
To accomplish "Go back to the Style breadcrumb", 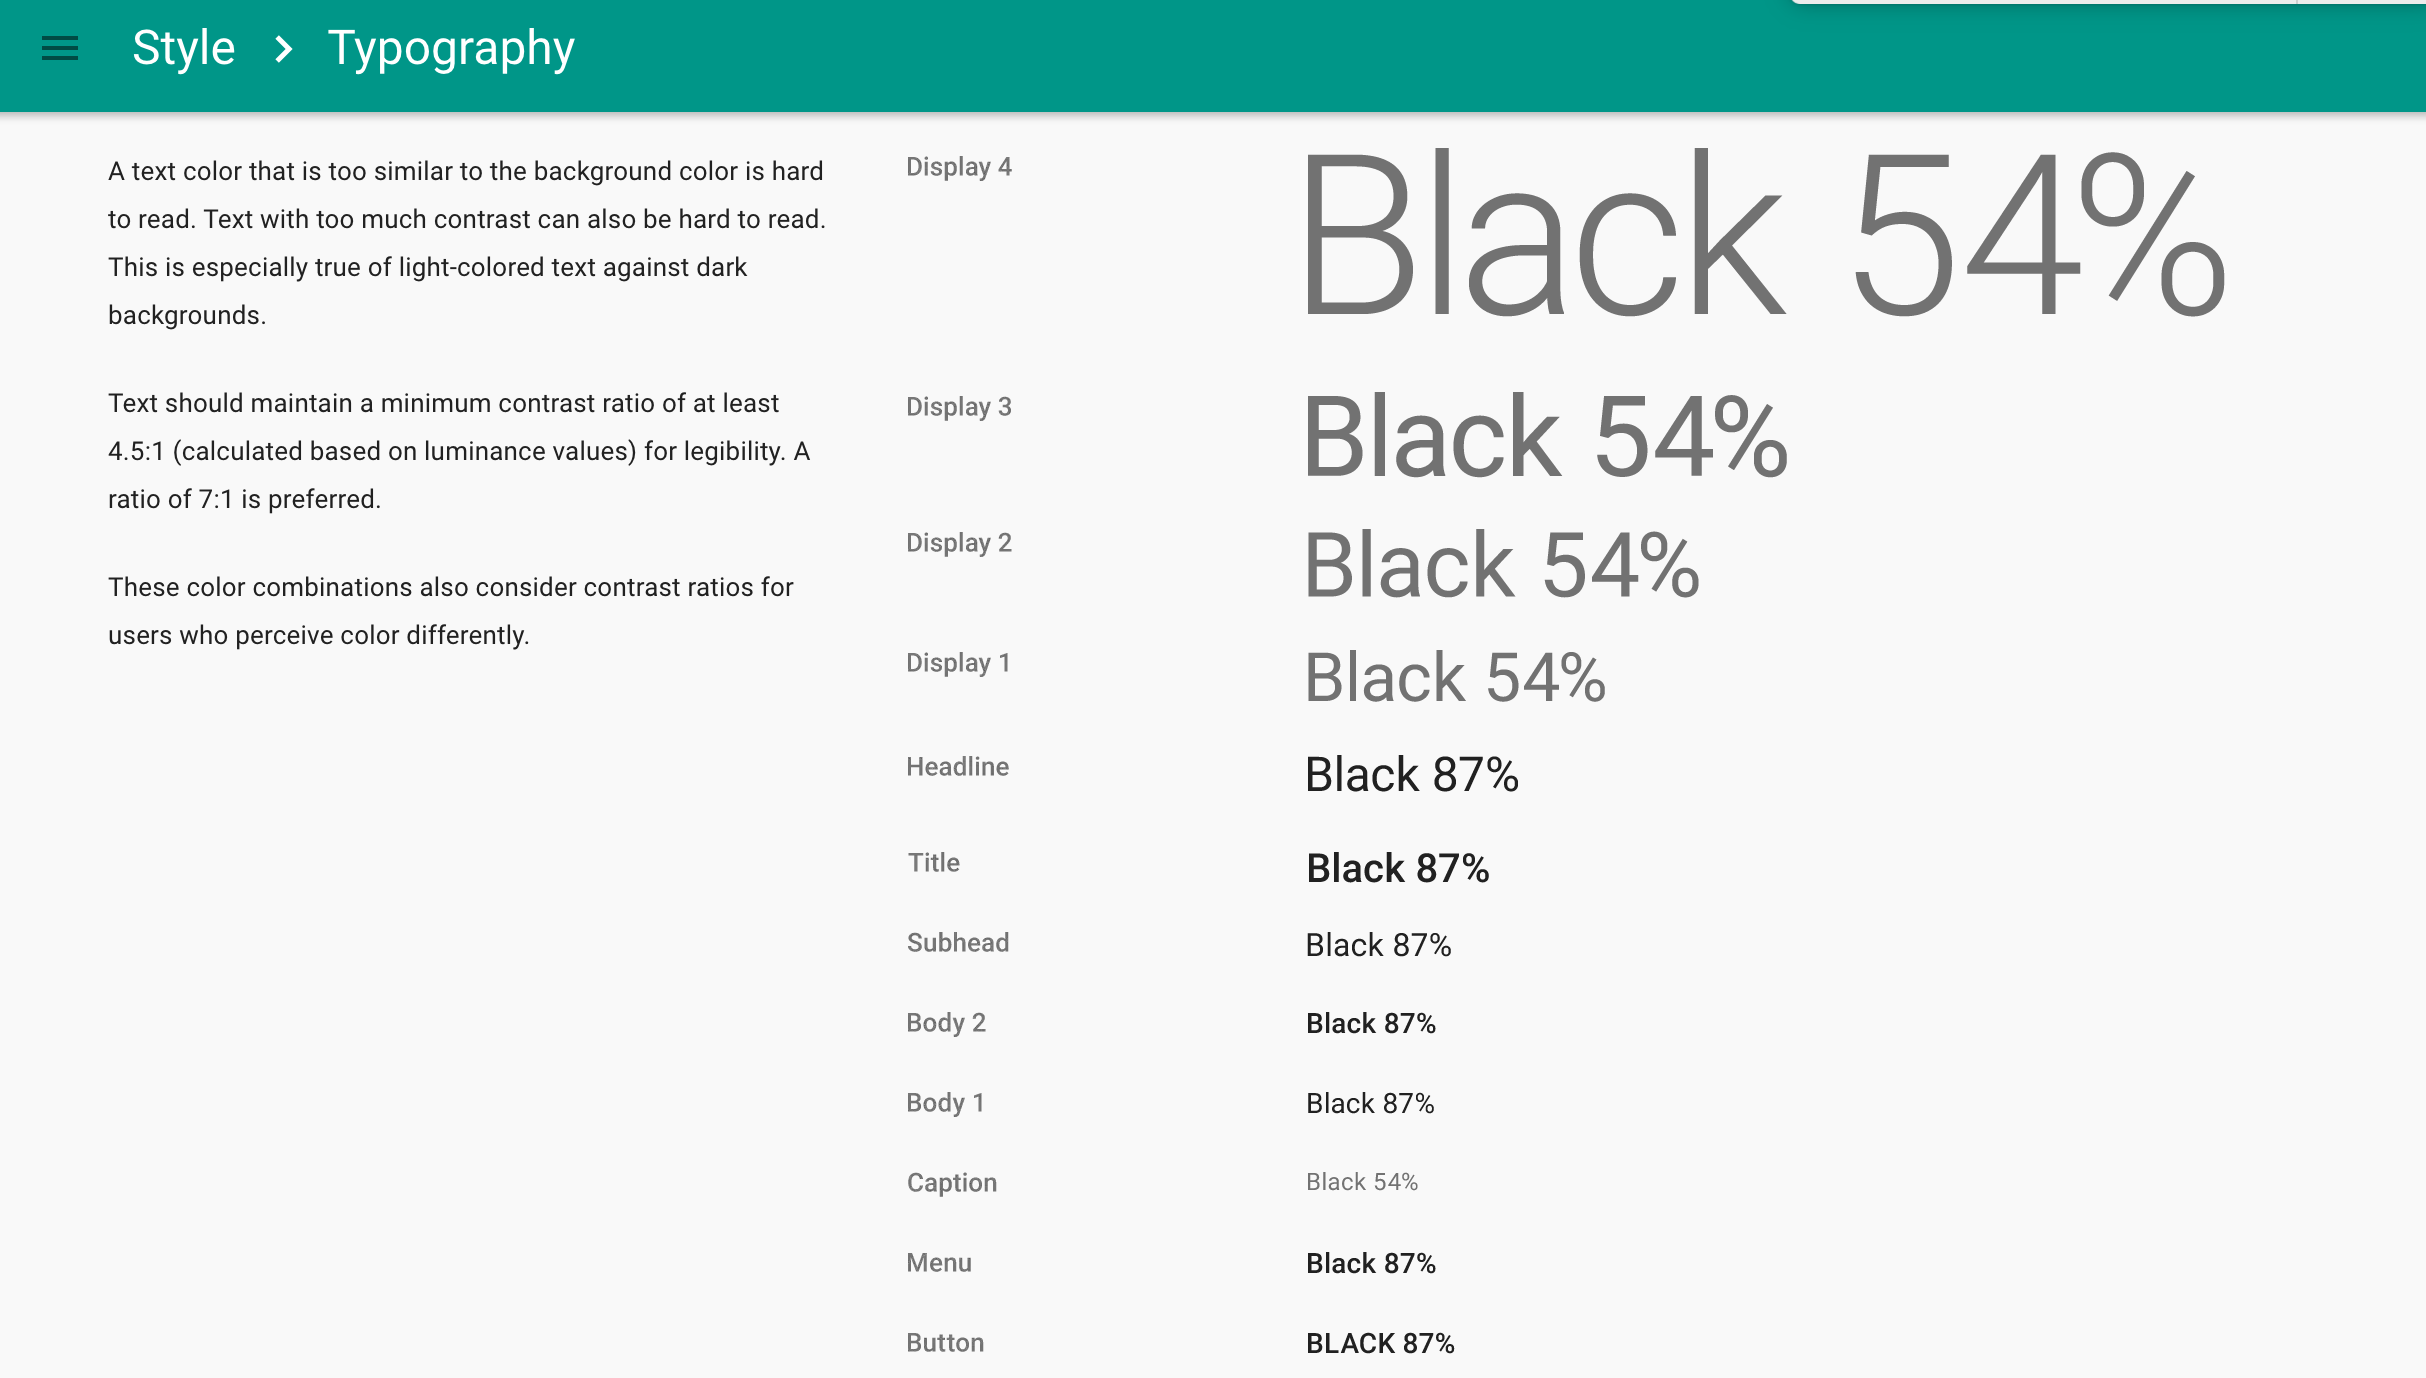I will click(184, 48).
